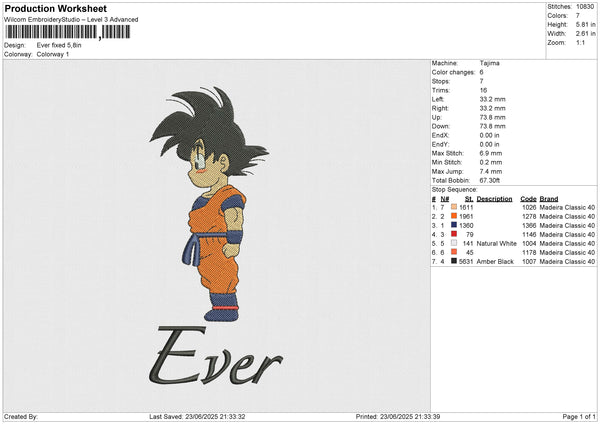The height and width of the screenshot is (424, 600).
Task: Click the "Production Worksheet" title
Action: pyautogui.click(x=56, y=9)
